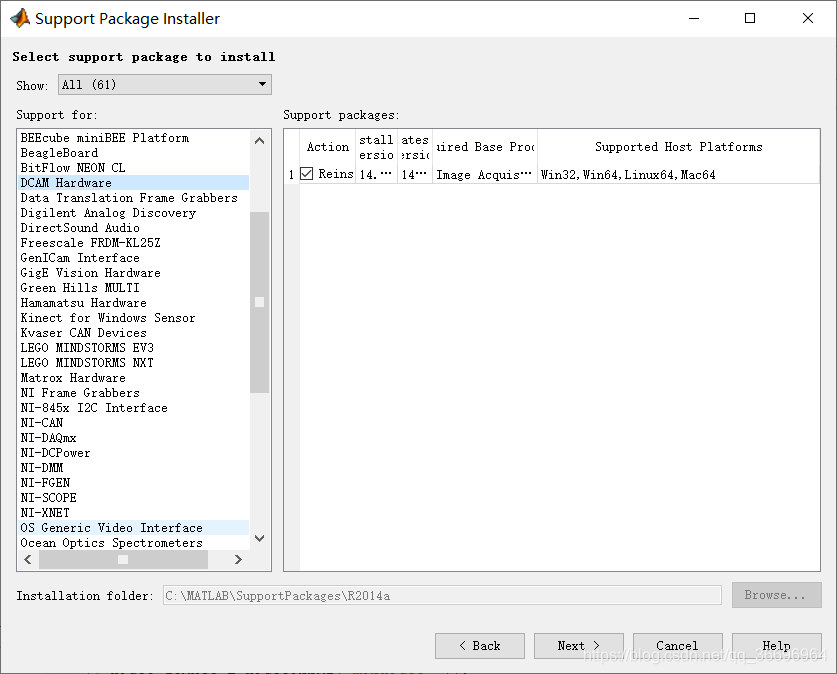837x674 pixels.
Task: Select Data Translation Frame Grabbers
Action: pos(133,197)
